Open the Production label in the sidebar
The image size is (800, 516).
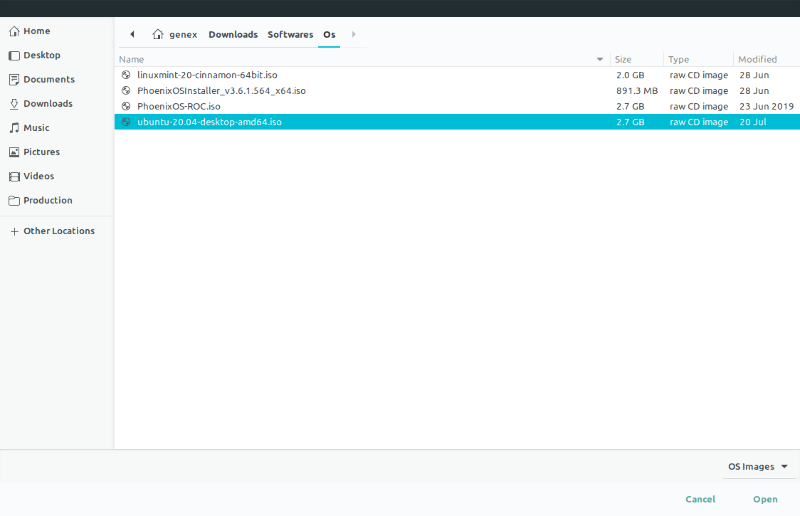pyautogui.click(x=48, y=201)
